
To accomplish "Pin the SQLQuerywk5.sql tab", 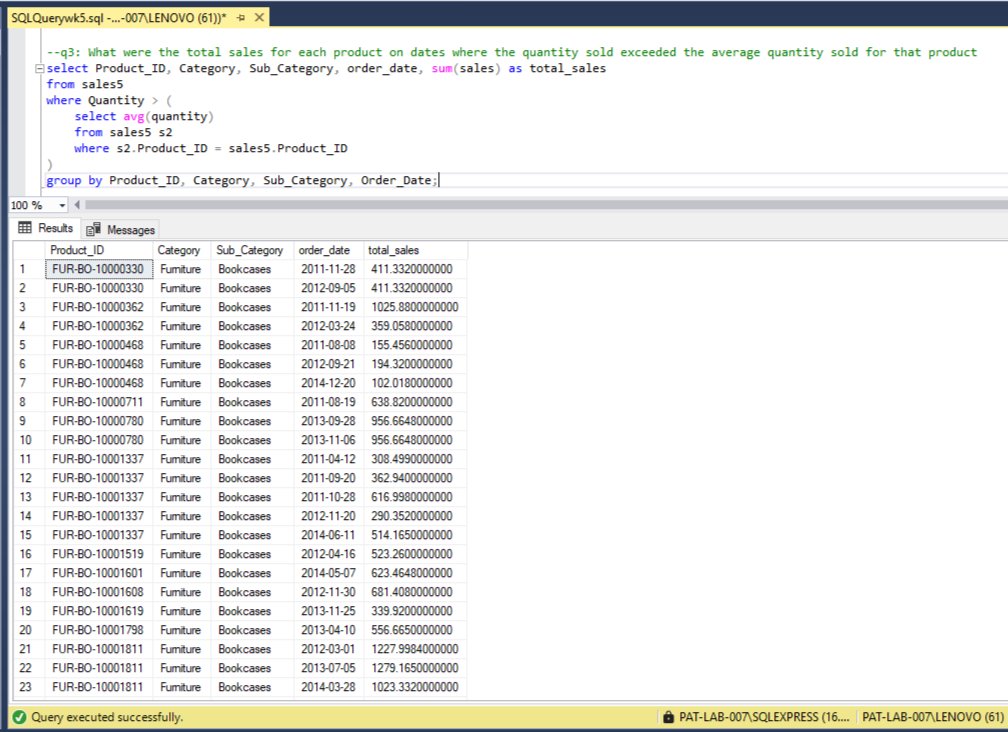I will pos(241,18).
